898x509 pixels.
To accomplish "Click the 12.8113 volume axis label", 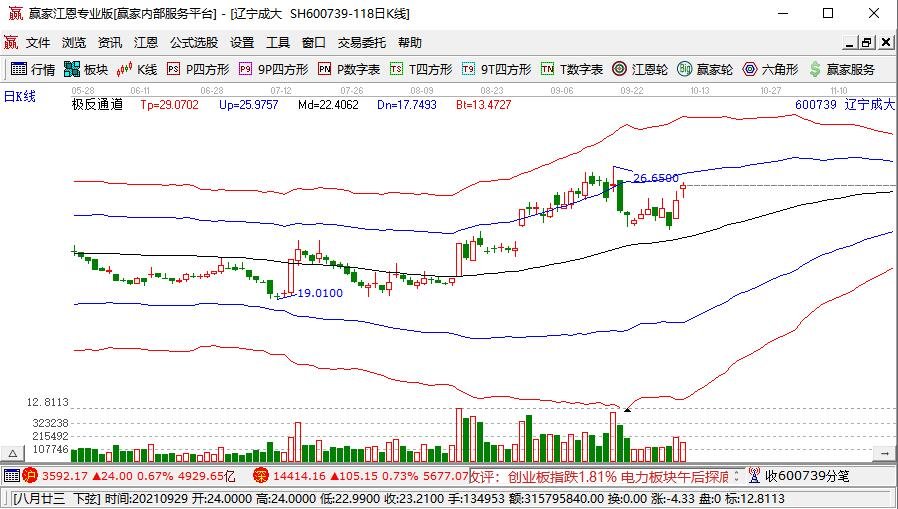I will (48, 403).
